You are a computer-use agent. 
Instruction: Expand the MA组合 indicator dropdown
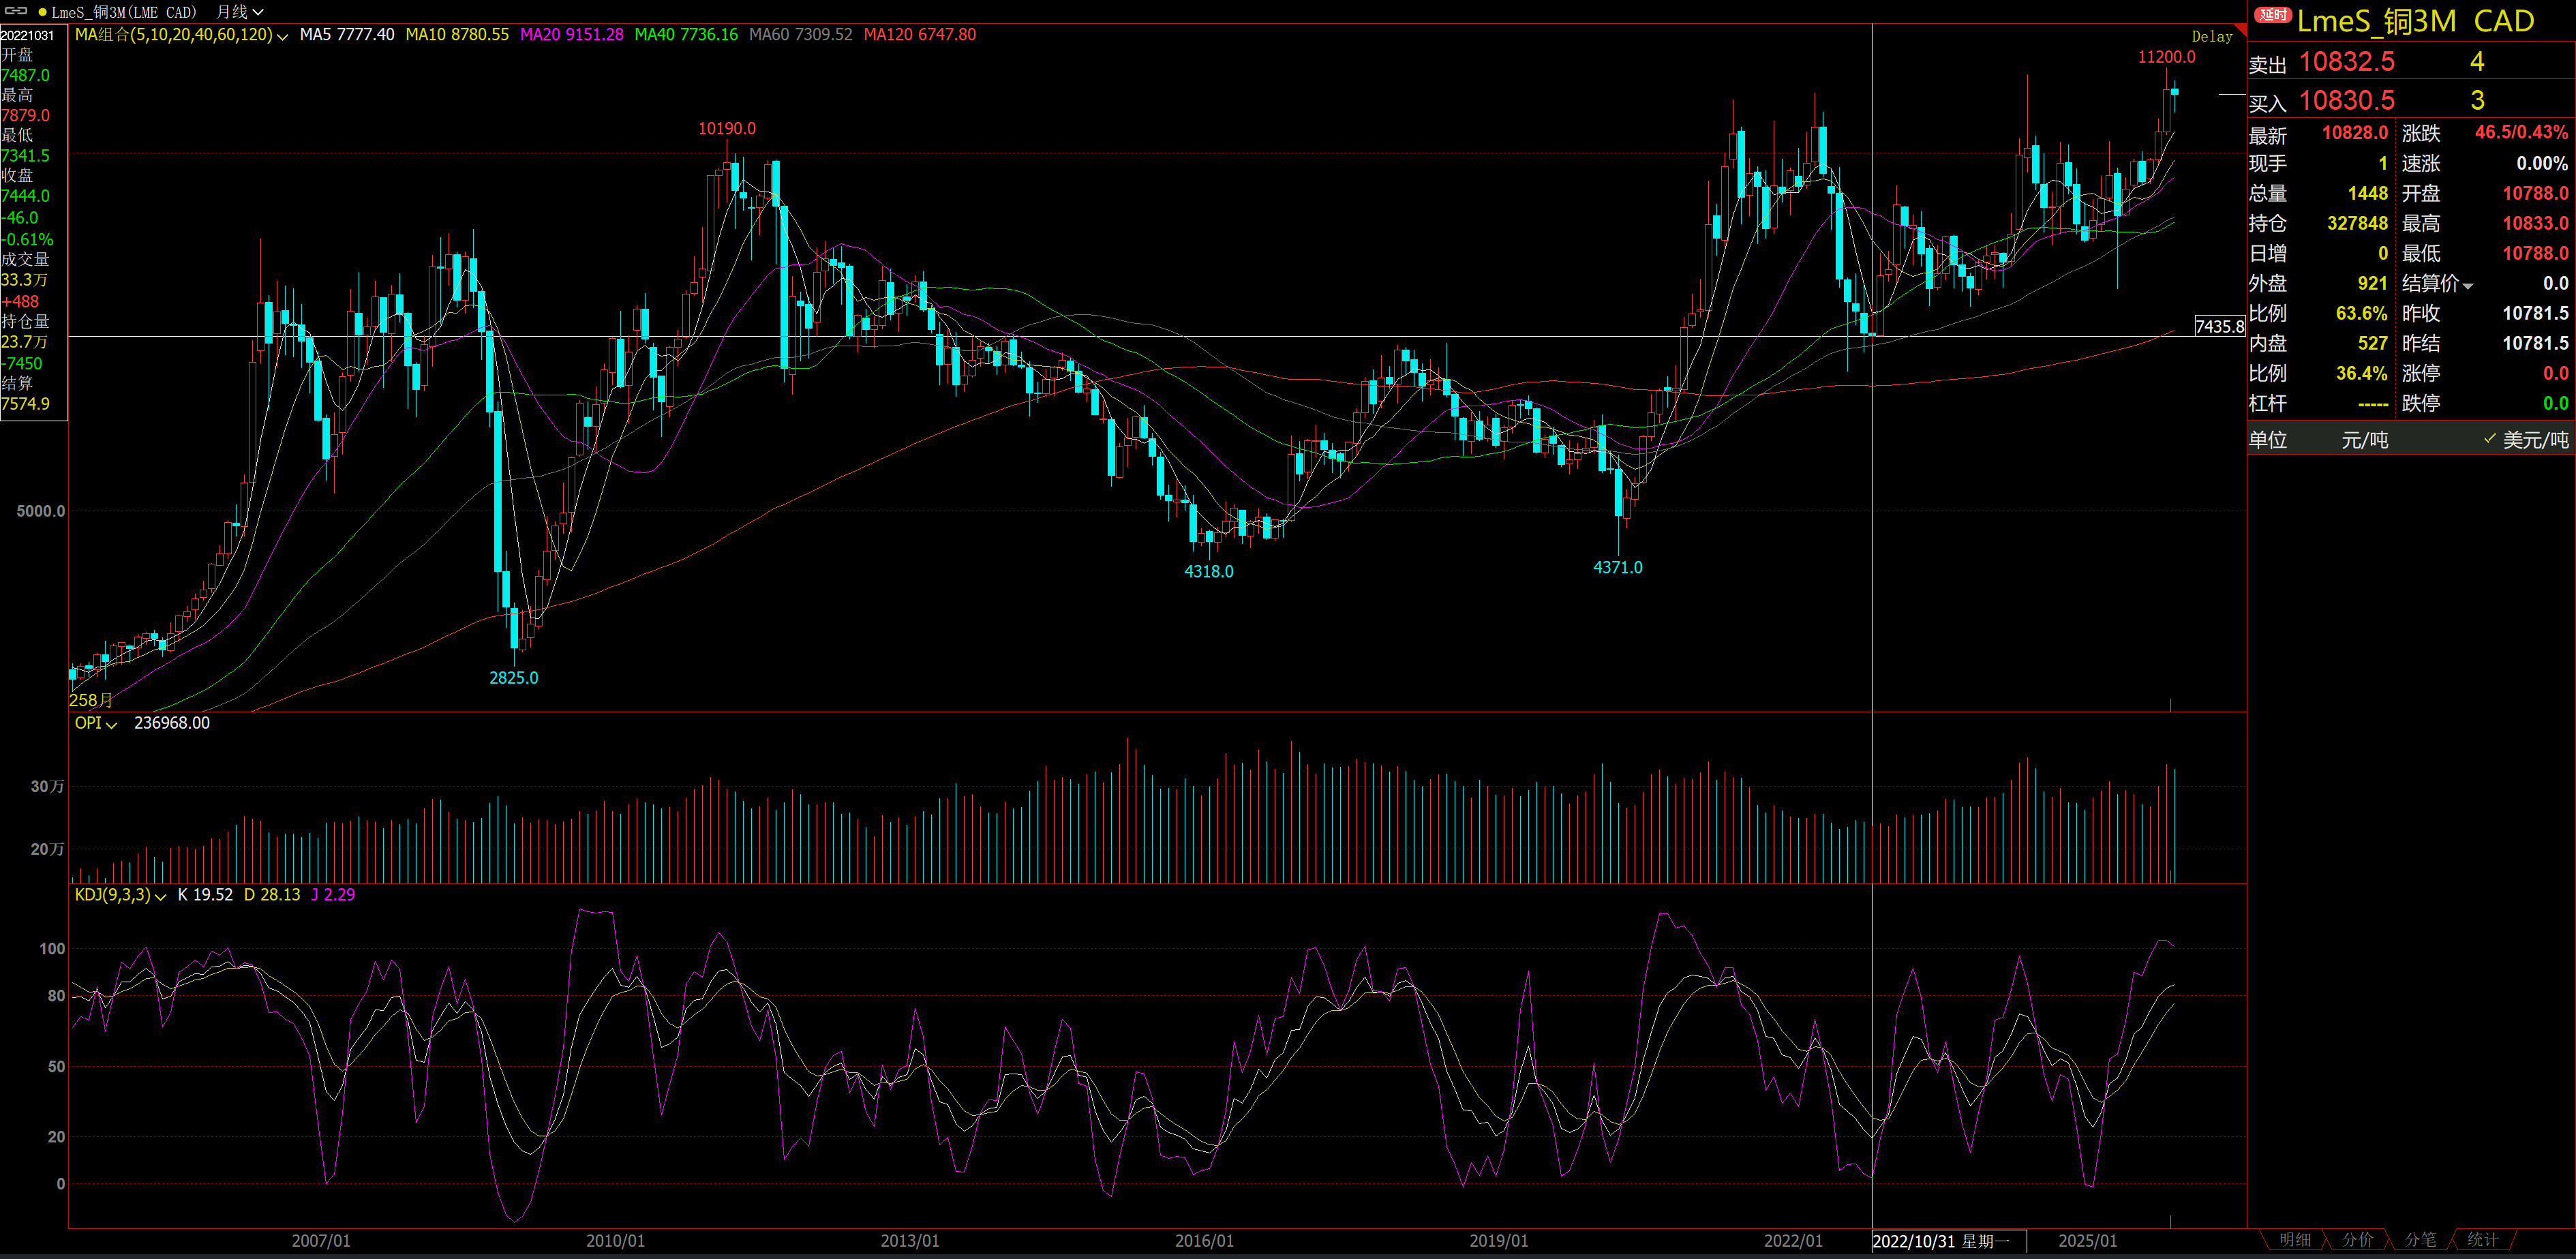282,36
